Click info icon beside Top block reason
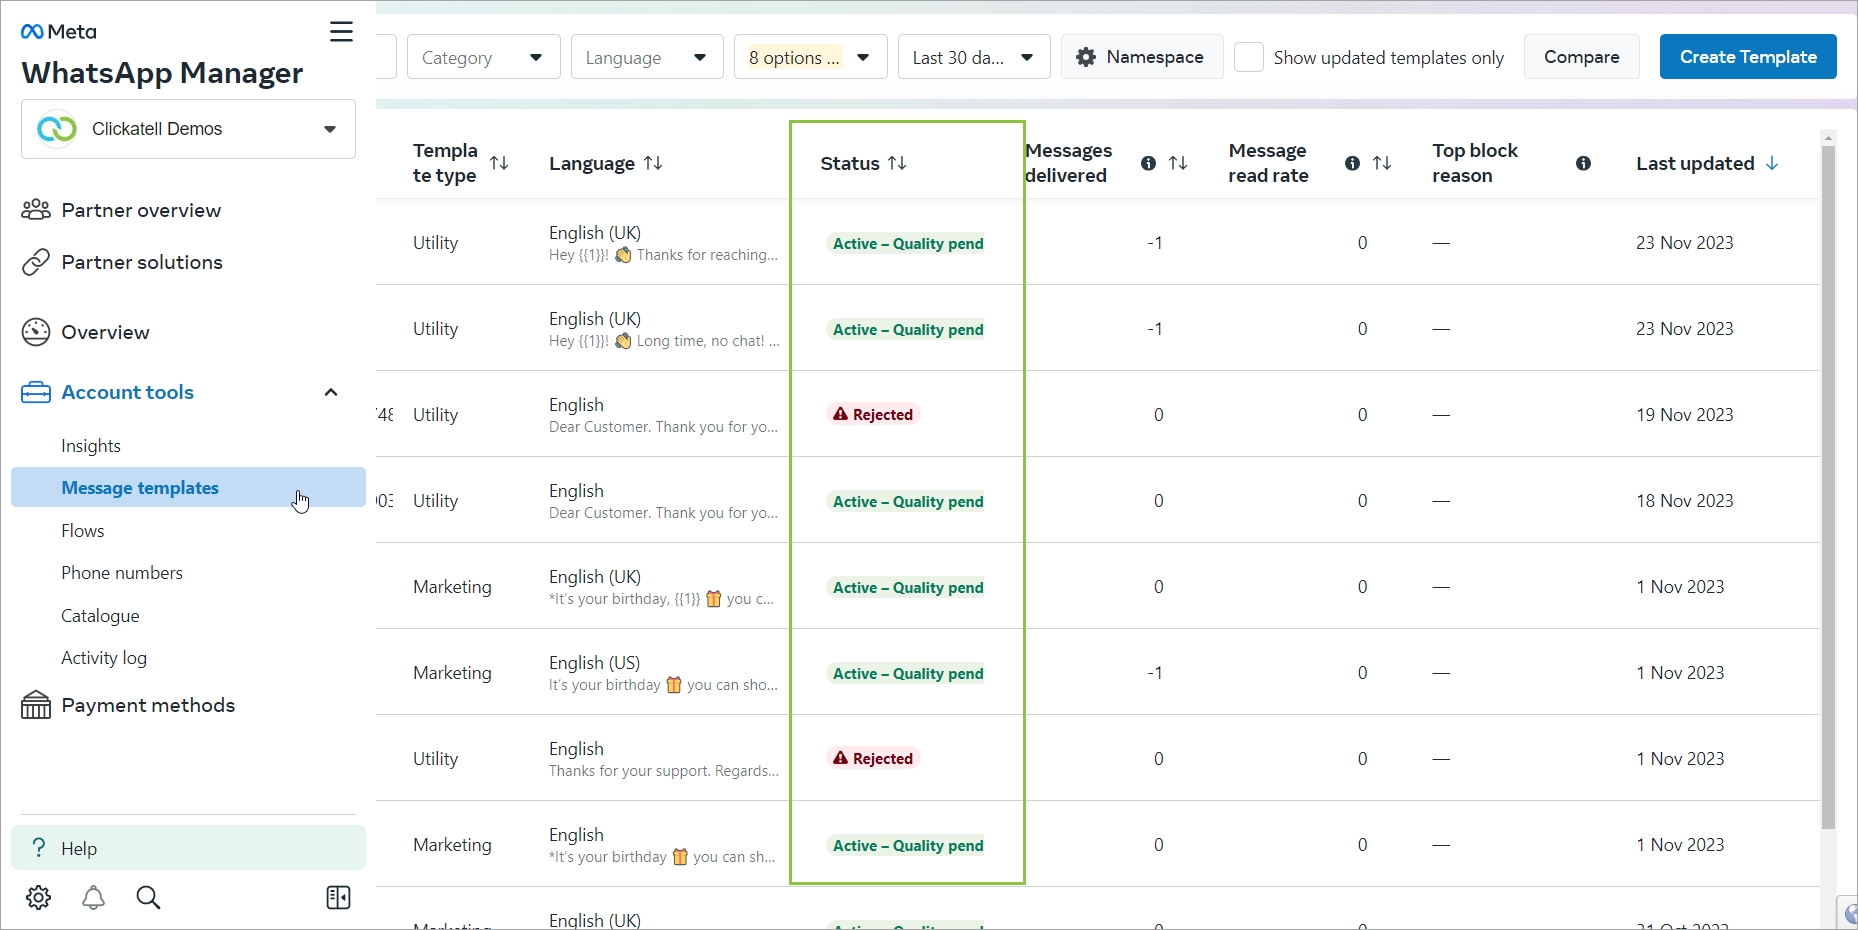This screenshot has width=1858, height=930. coord(1583,163)
